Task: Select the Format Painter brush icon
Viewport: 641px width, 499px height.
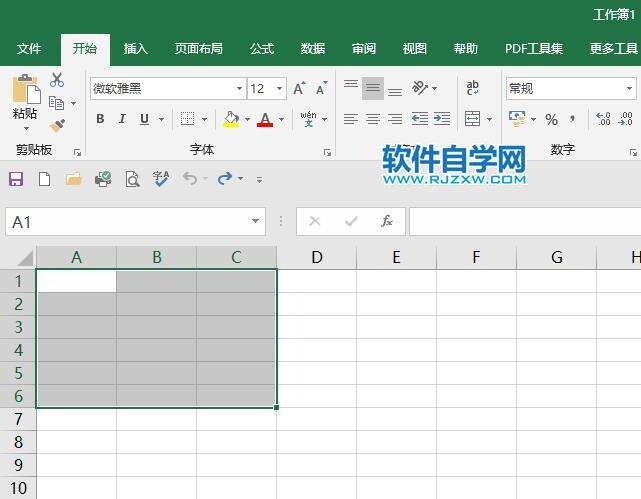Action: click(57, 125)
